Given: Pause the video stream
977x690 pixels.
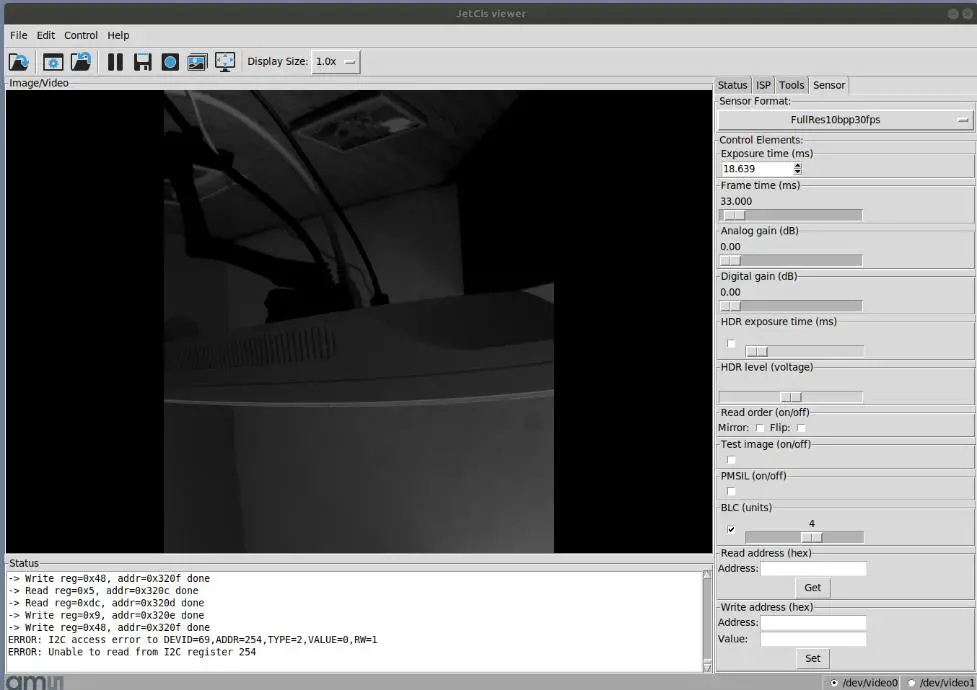Looking at the screenshot, I should click(115, 62).
